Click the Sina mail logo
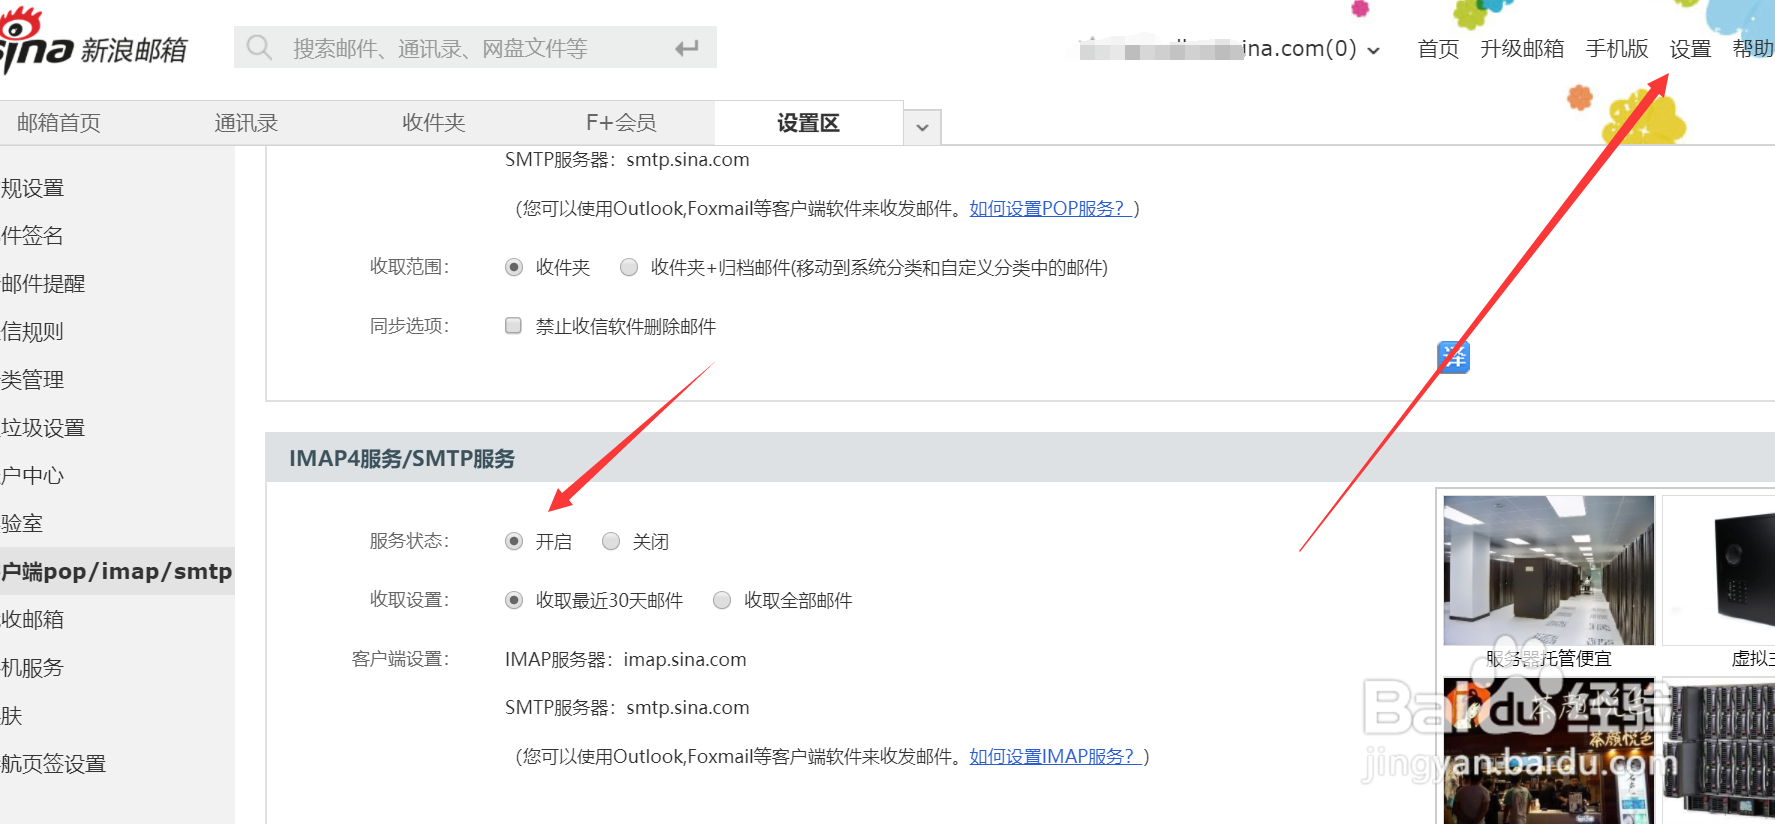The image size is (1775, 824). tap(93, 43)
